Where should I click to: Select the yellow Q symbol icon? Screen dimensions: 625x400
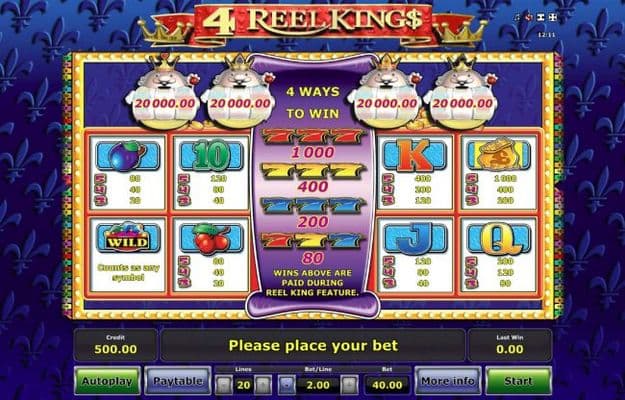pos(499,238)
